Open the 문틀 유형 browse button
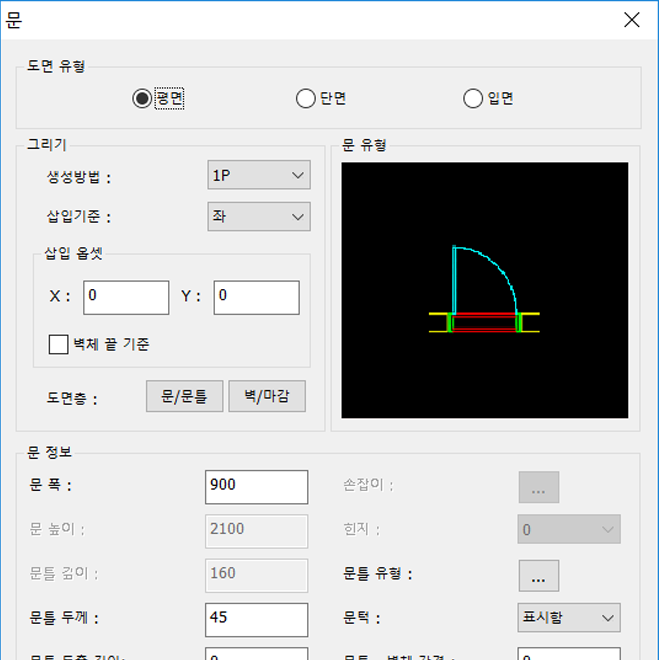This screenshot has width=659, height=660. tap(539, 575)
